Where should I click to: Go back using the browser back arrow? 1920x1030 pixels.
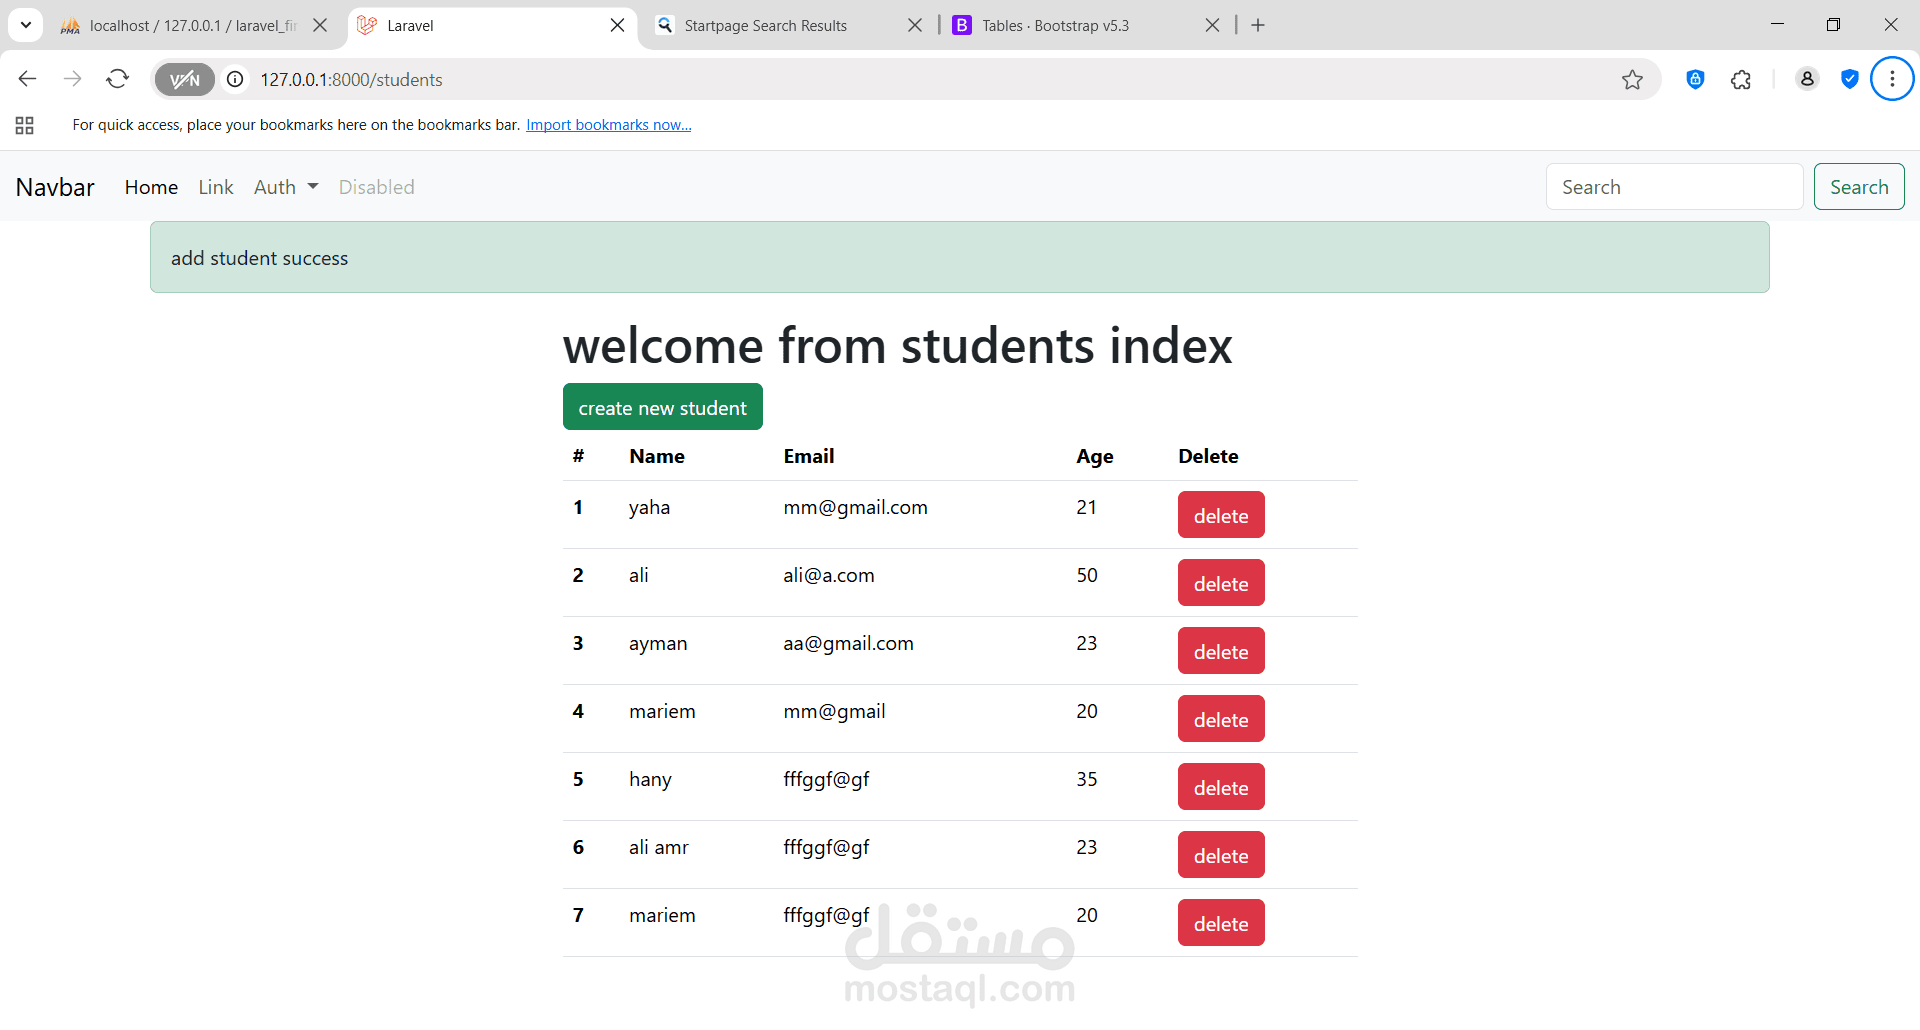click(27, 79)
